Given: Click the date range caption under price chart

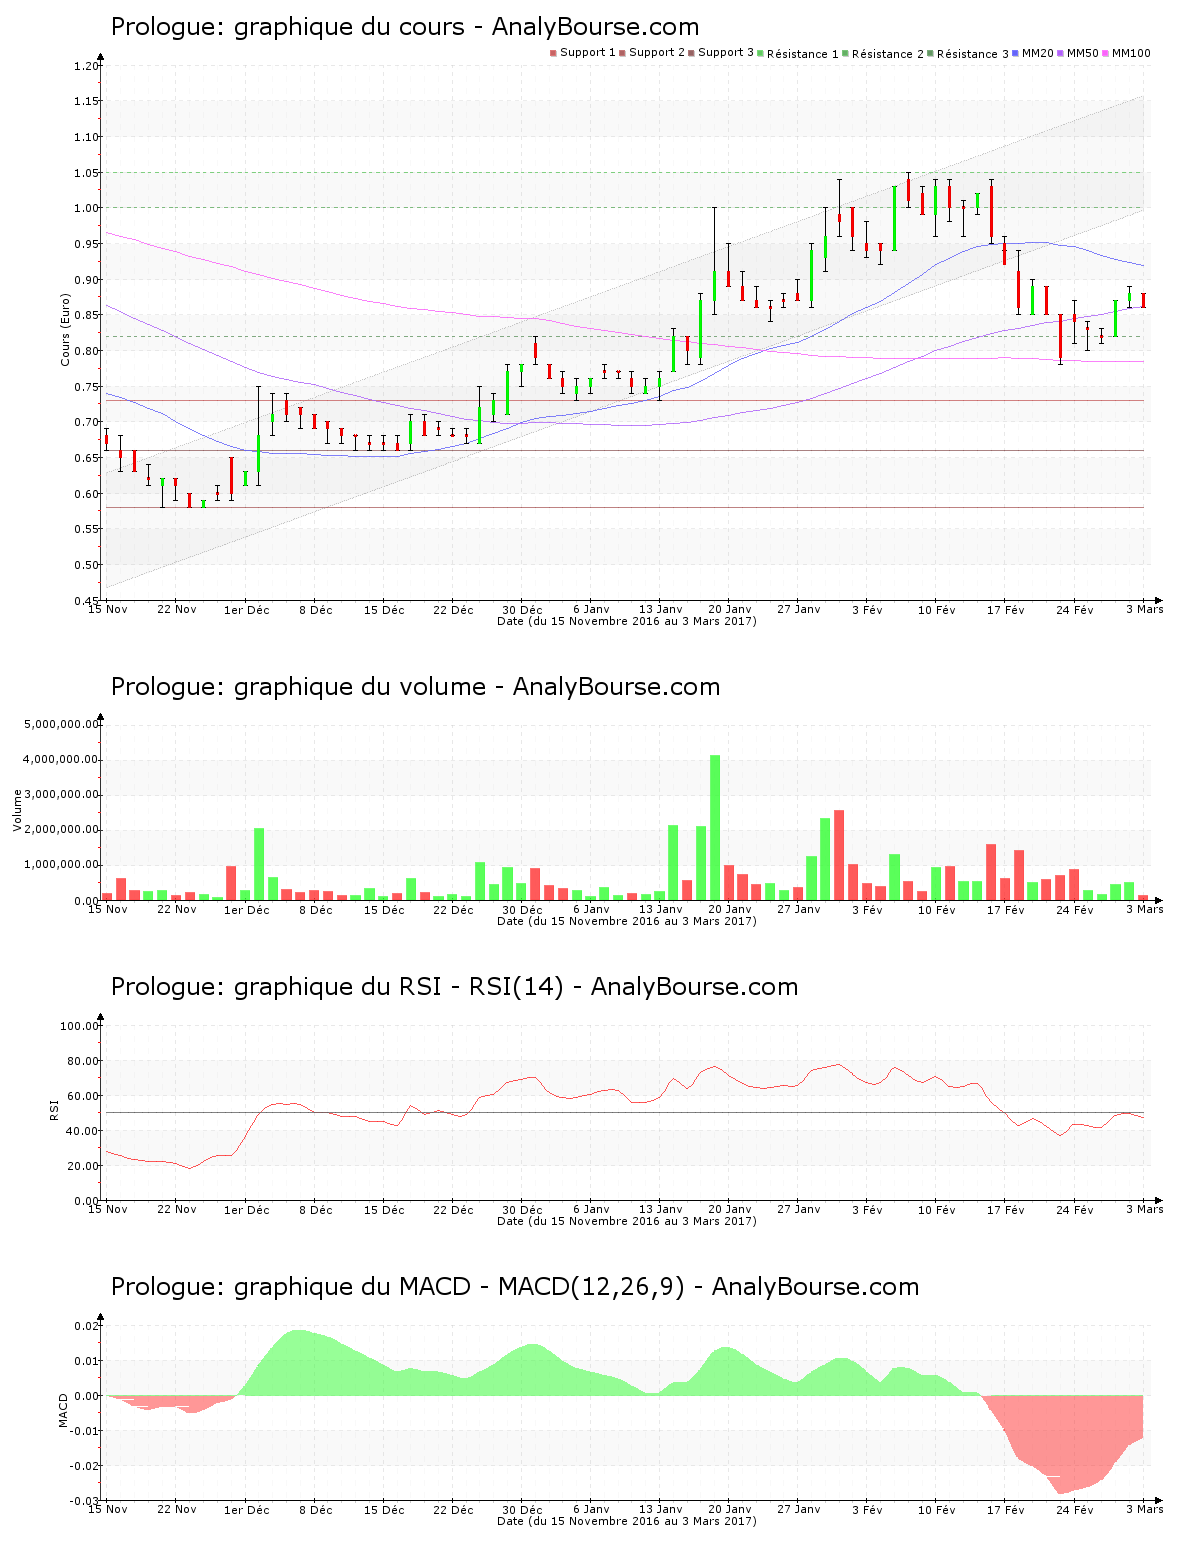Looking at the screenshot, I should (627, 621).
